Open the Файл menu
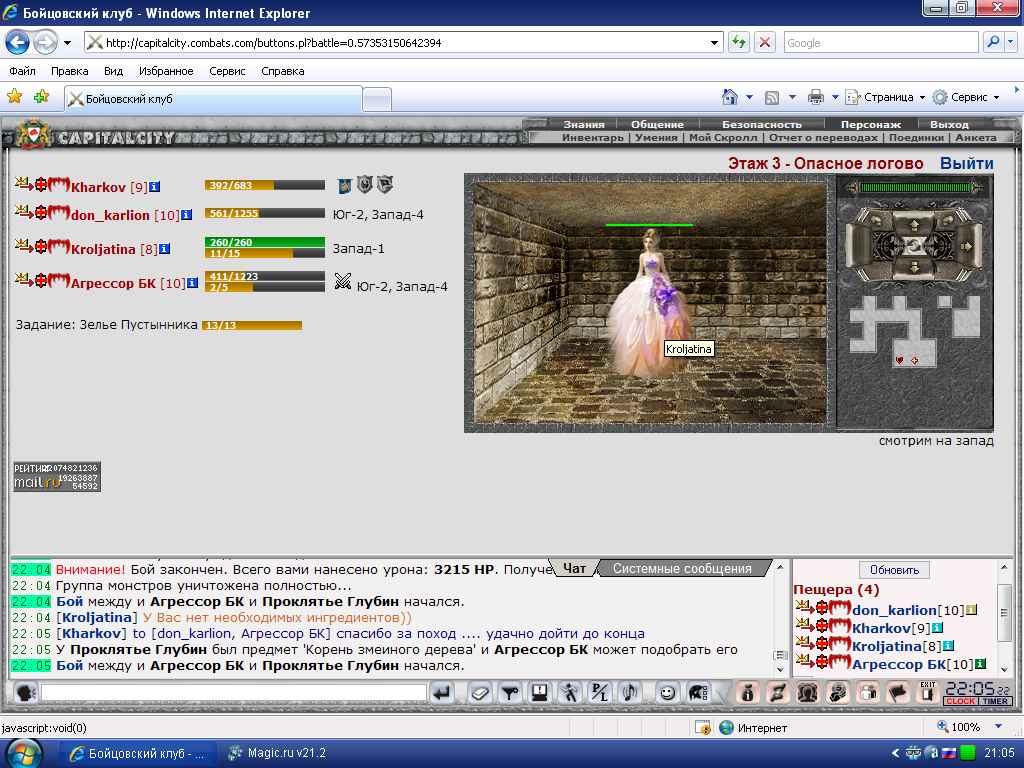This screenshot has width=1024, height=768. (x=22, y=71)
